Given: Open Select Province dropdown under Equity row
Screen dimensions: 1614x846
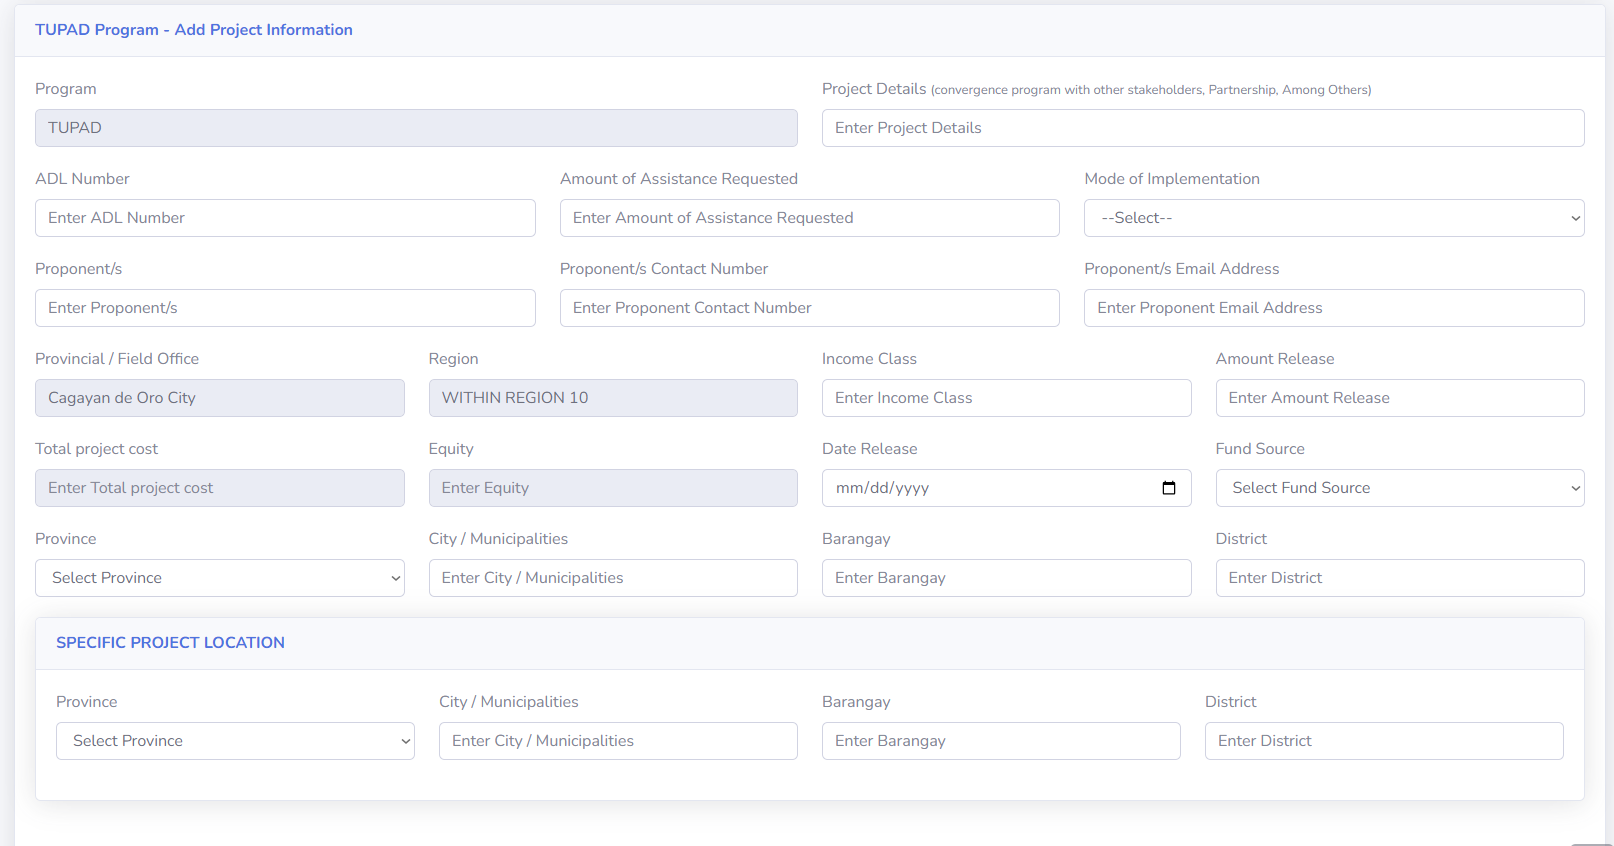Looking at the screenshot, I should tap(220, 578).
